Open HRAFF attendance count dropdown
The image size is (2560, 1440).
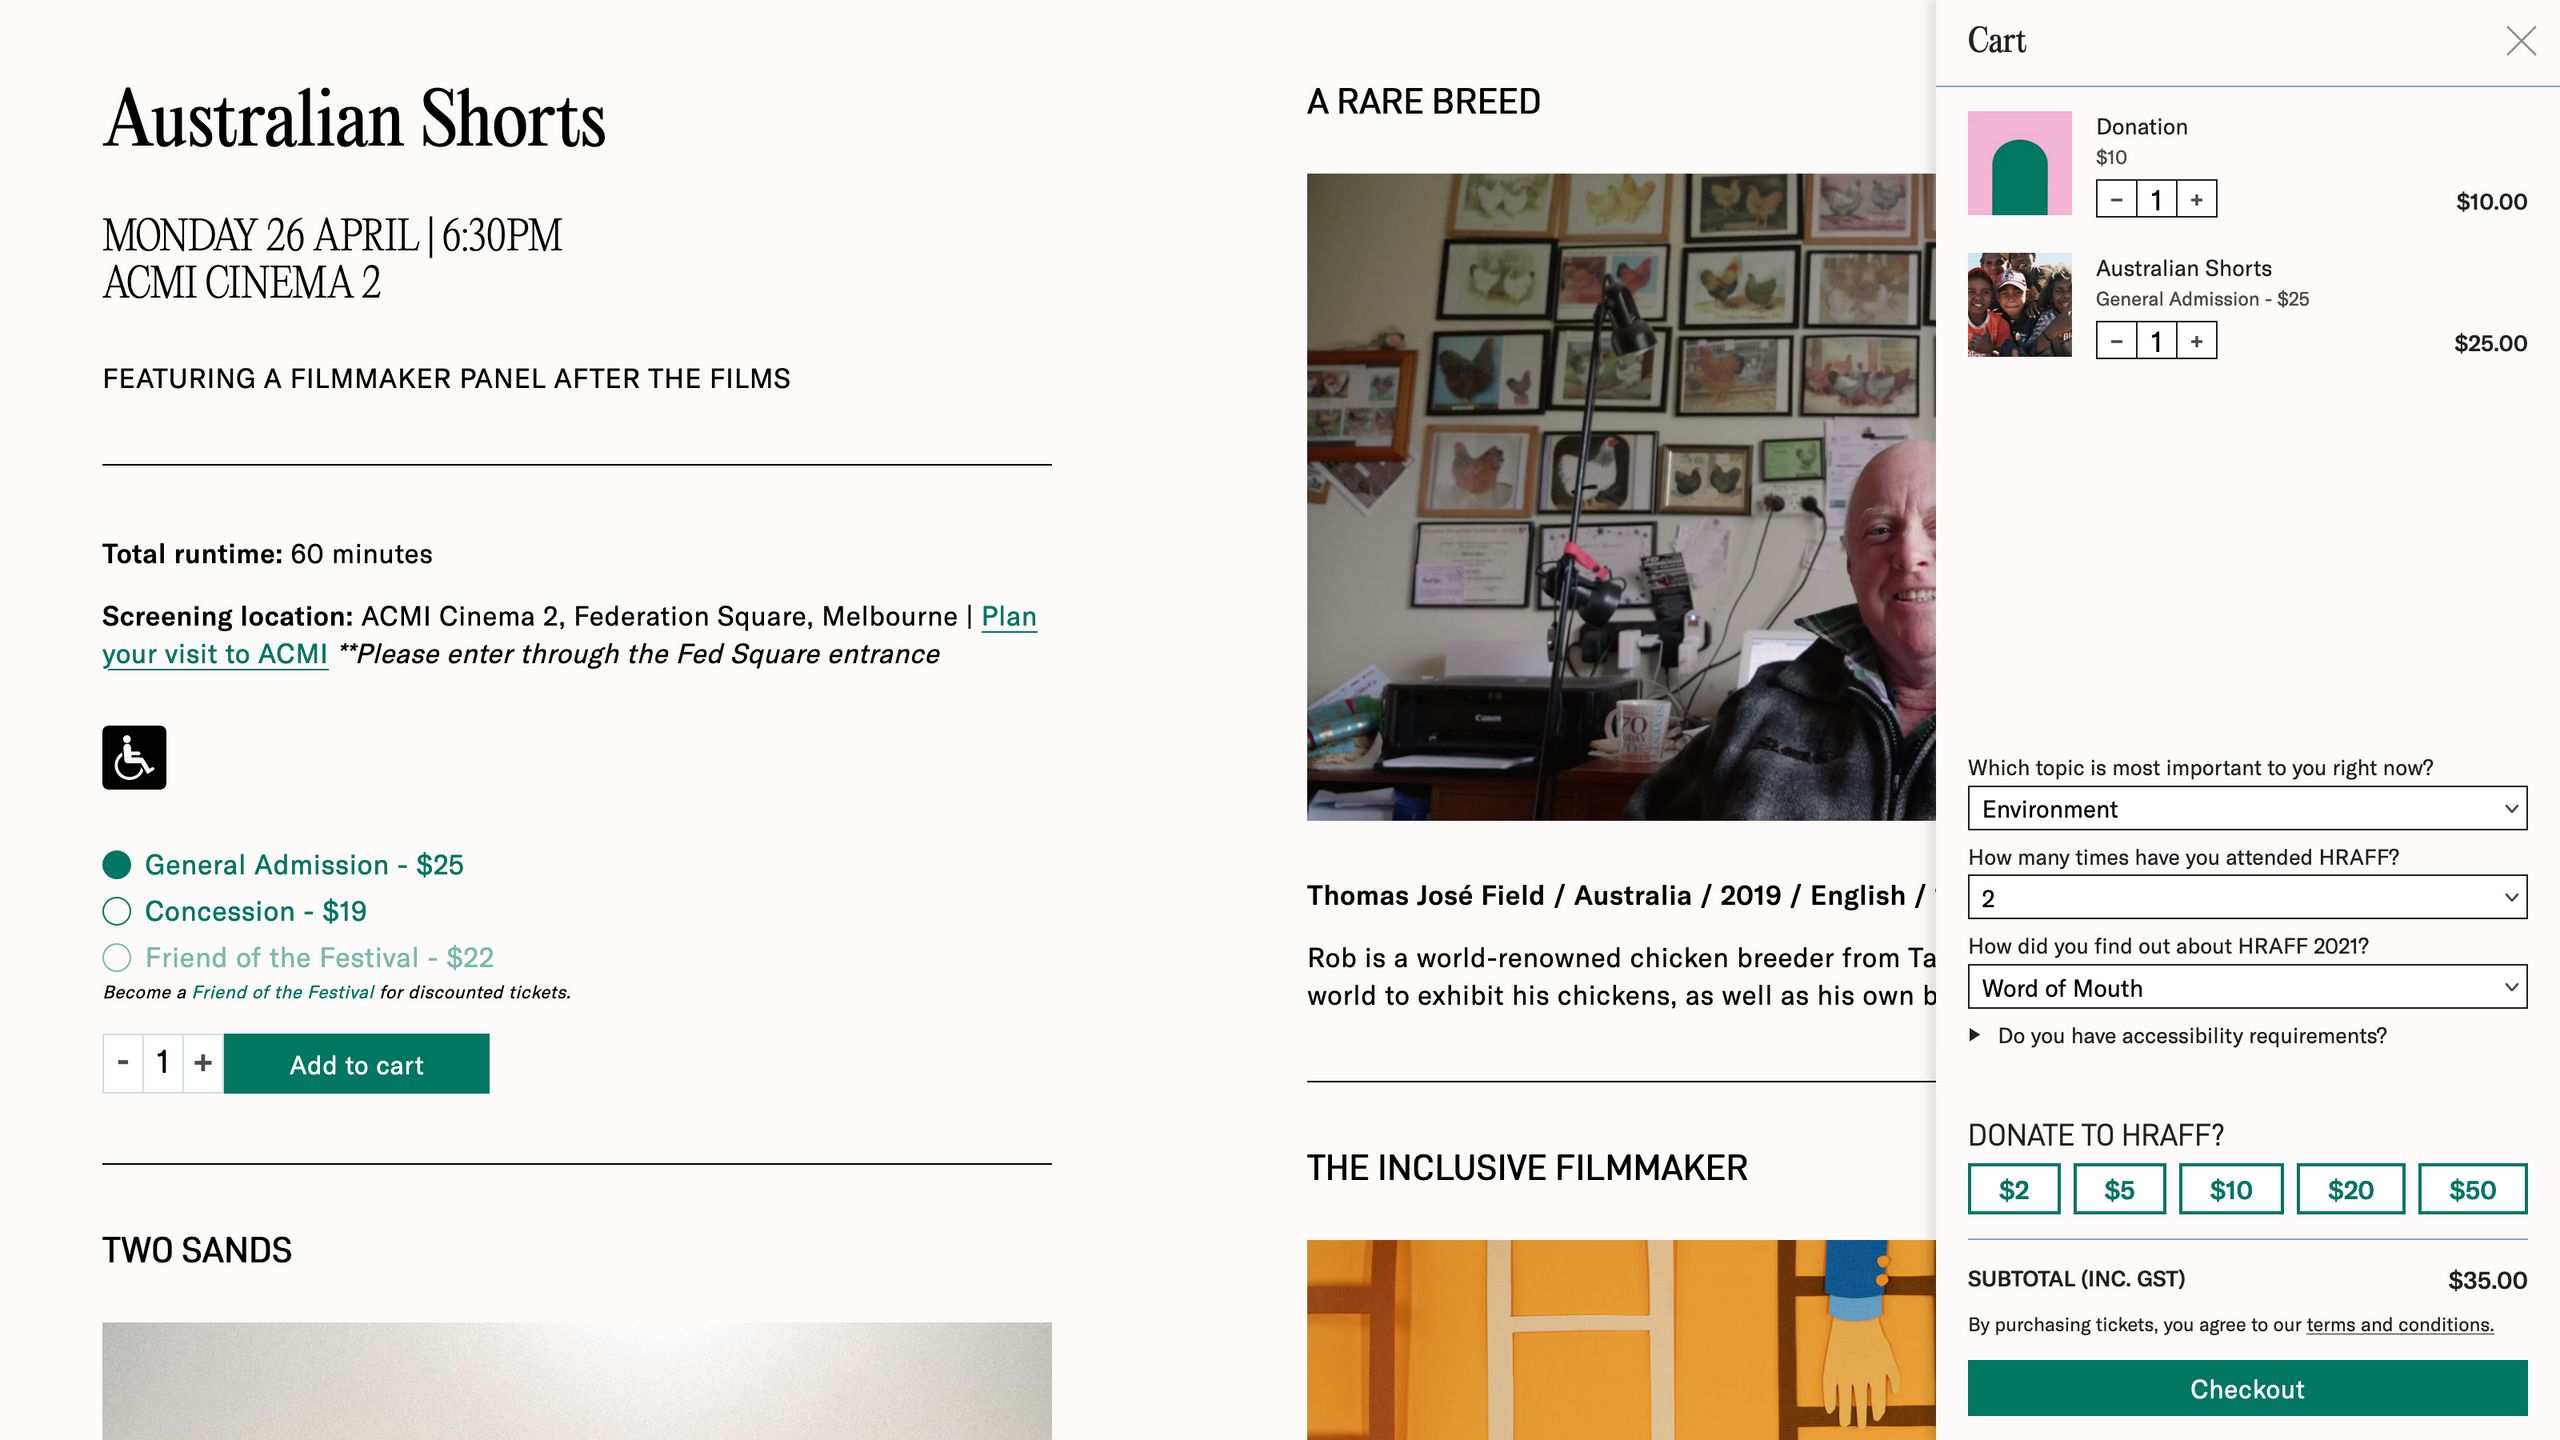2247,897
